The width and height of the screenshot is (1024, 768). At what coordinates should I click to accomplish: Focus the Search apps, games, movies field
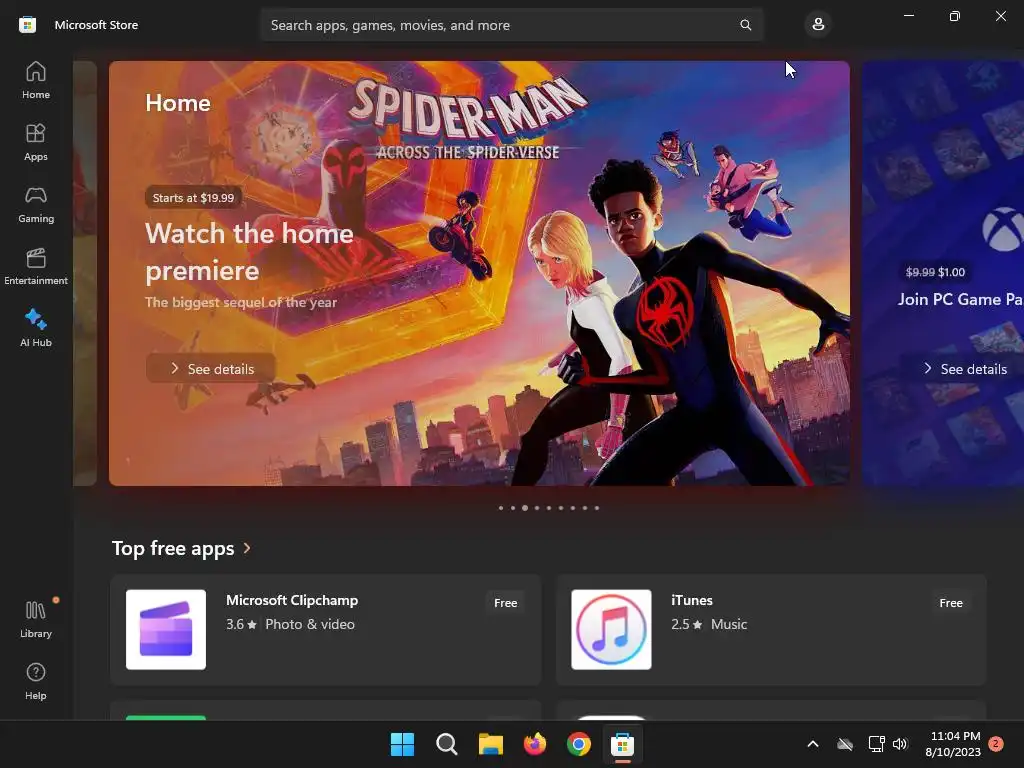(x=512, y=25)
